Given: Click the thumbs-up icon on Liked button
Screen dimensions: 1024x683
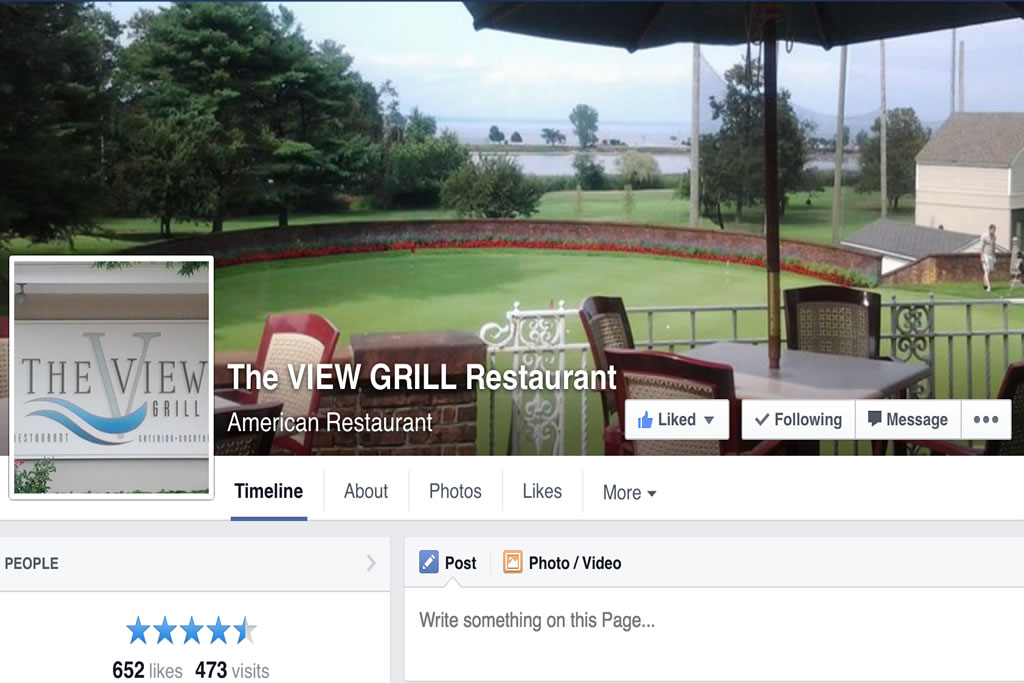Looking at the screenshot, I should pyautogui.click(x=645, y=420).
